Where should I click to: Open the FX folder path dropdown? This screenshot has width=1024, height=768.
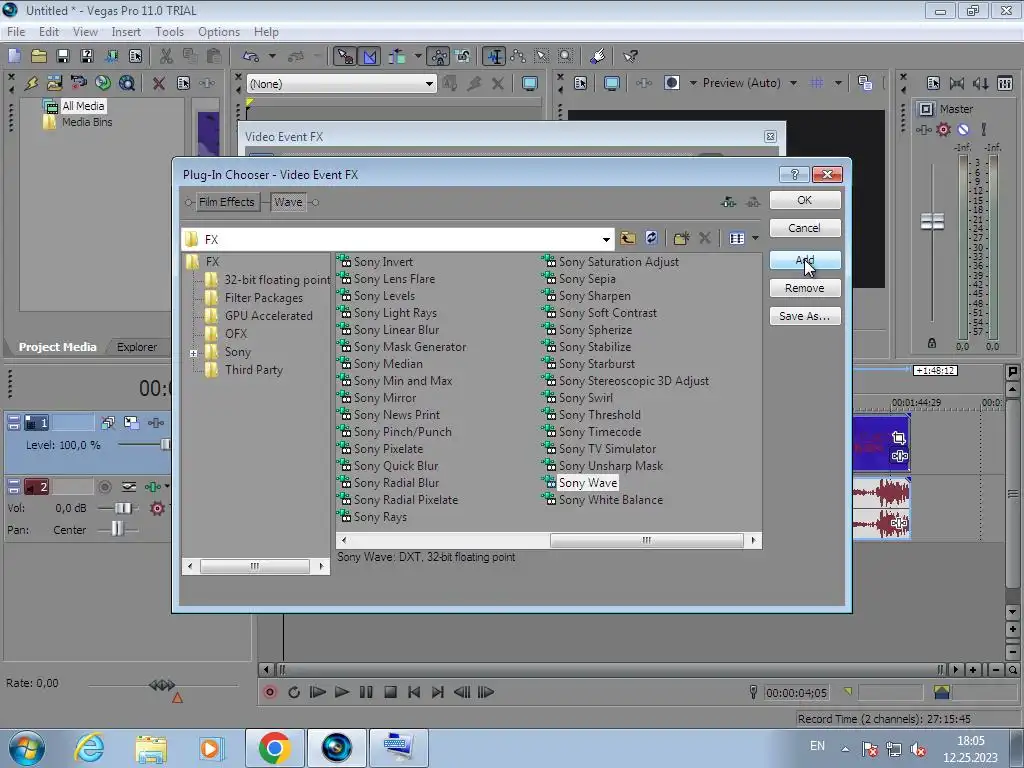click(606, 240)
